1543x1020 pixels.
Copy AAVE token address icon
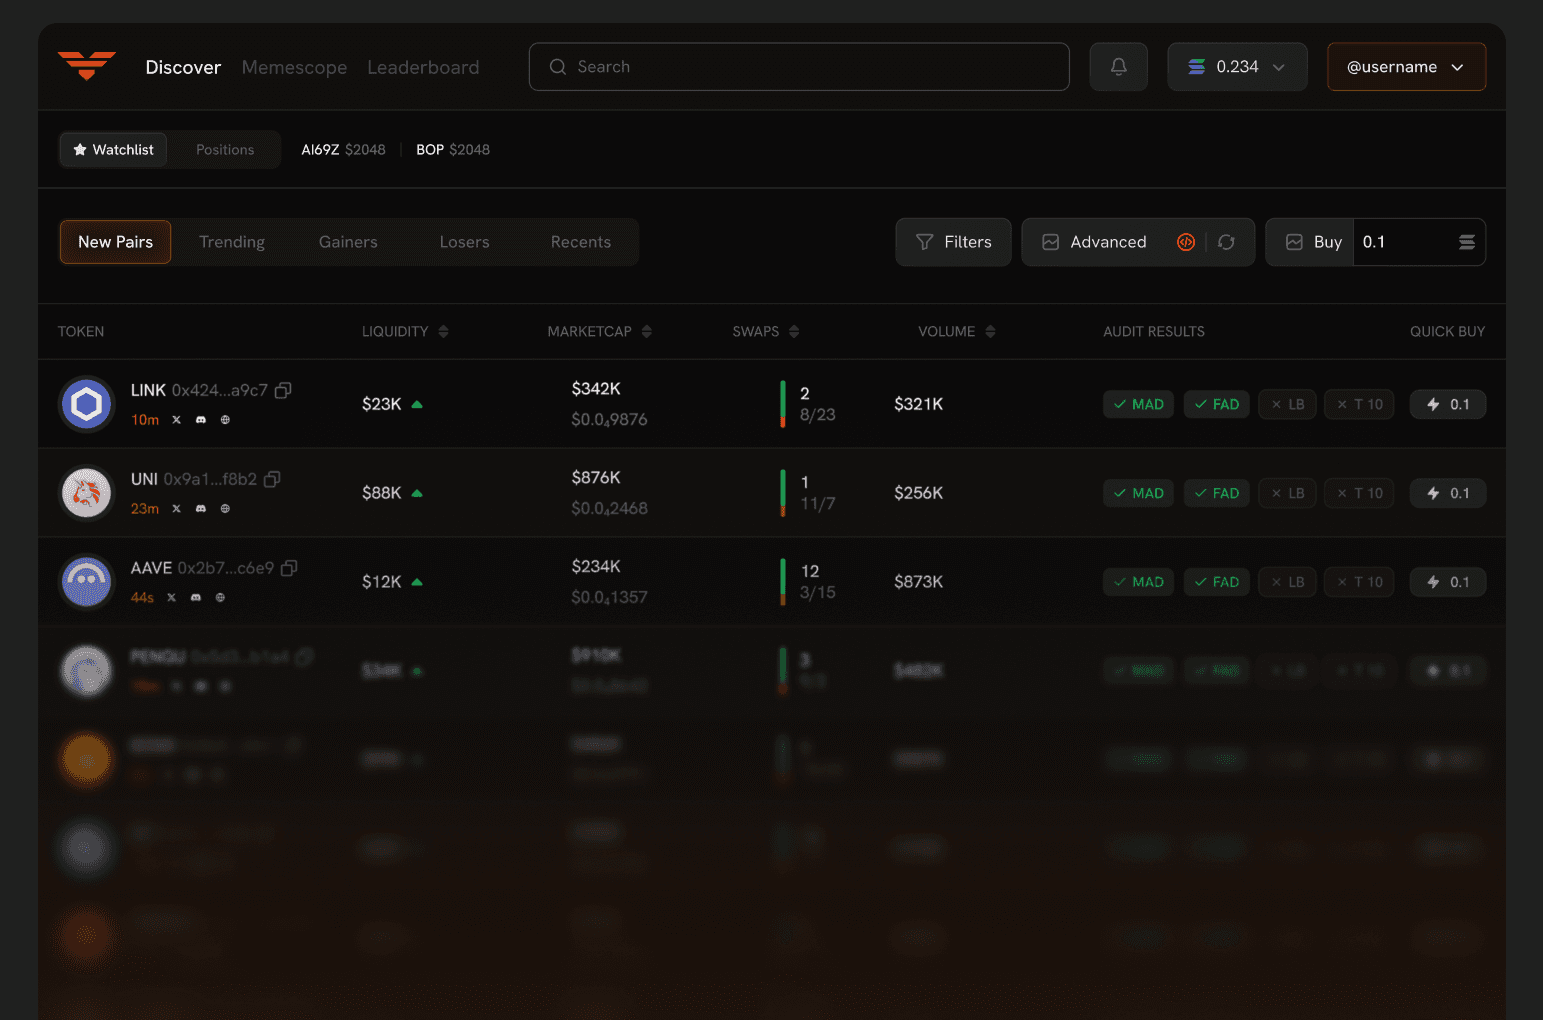[289, 568]
